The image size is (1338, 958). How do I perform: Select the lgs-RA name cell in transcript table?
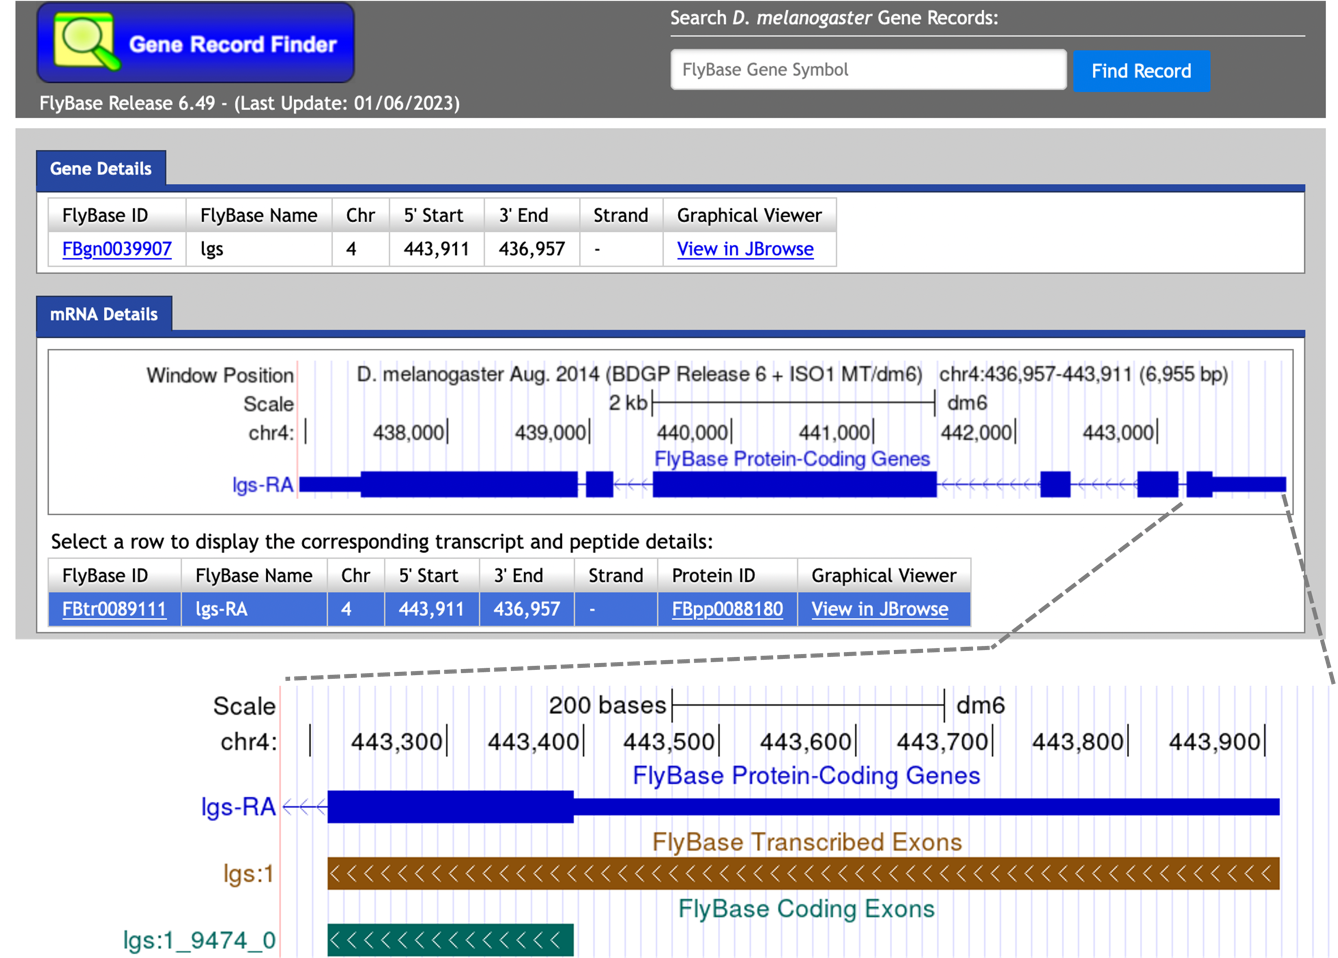[x=254, y=609]
